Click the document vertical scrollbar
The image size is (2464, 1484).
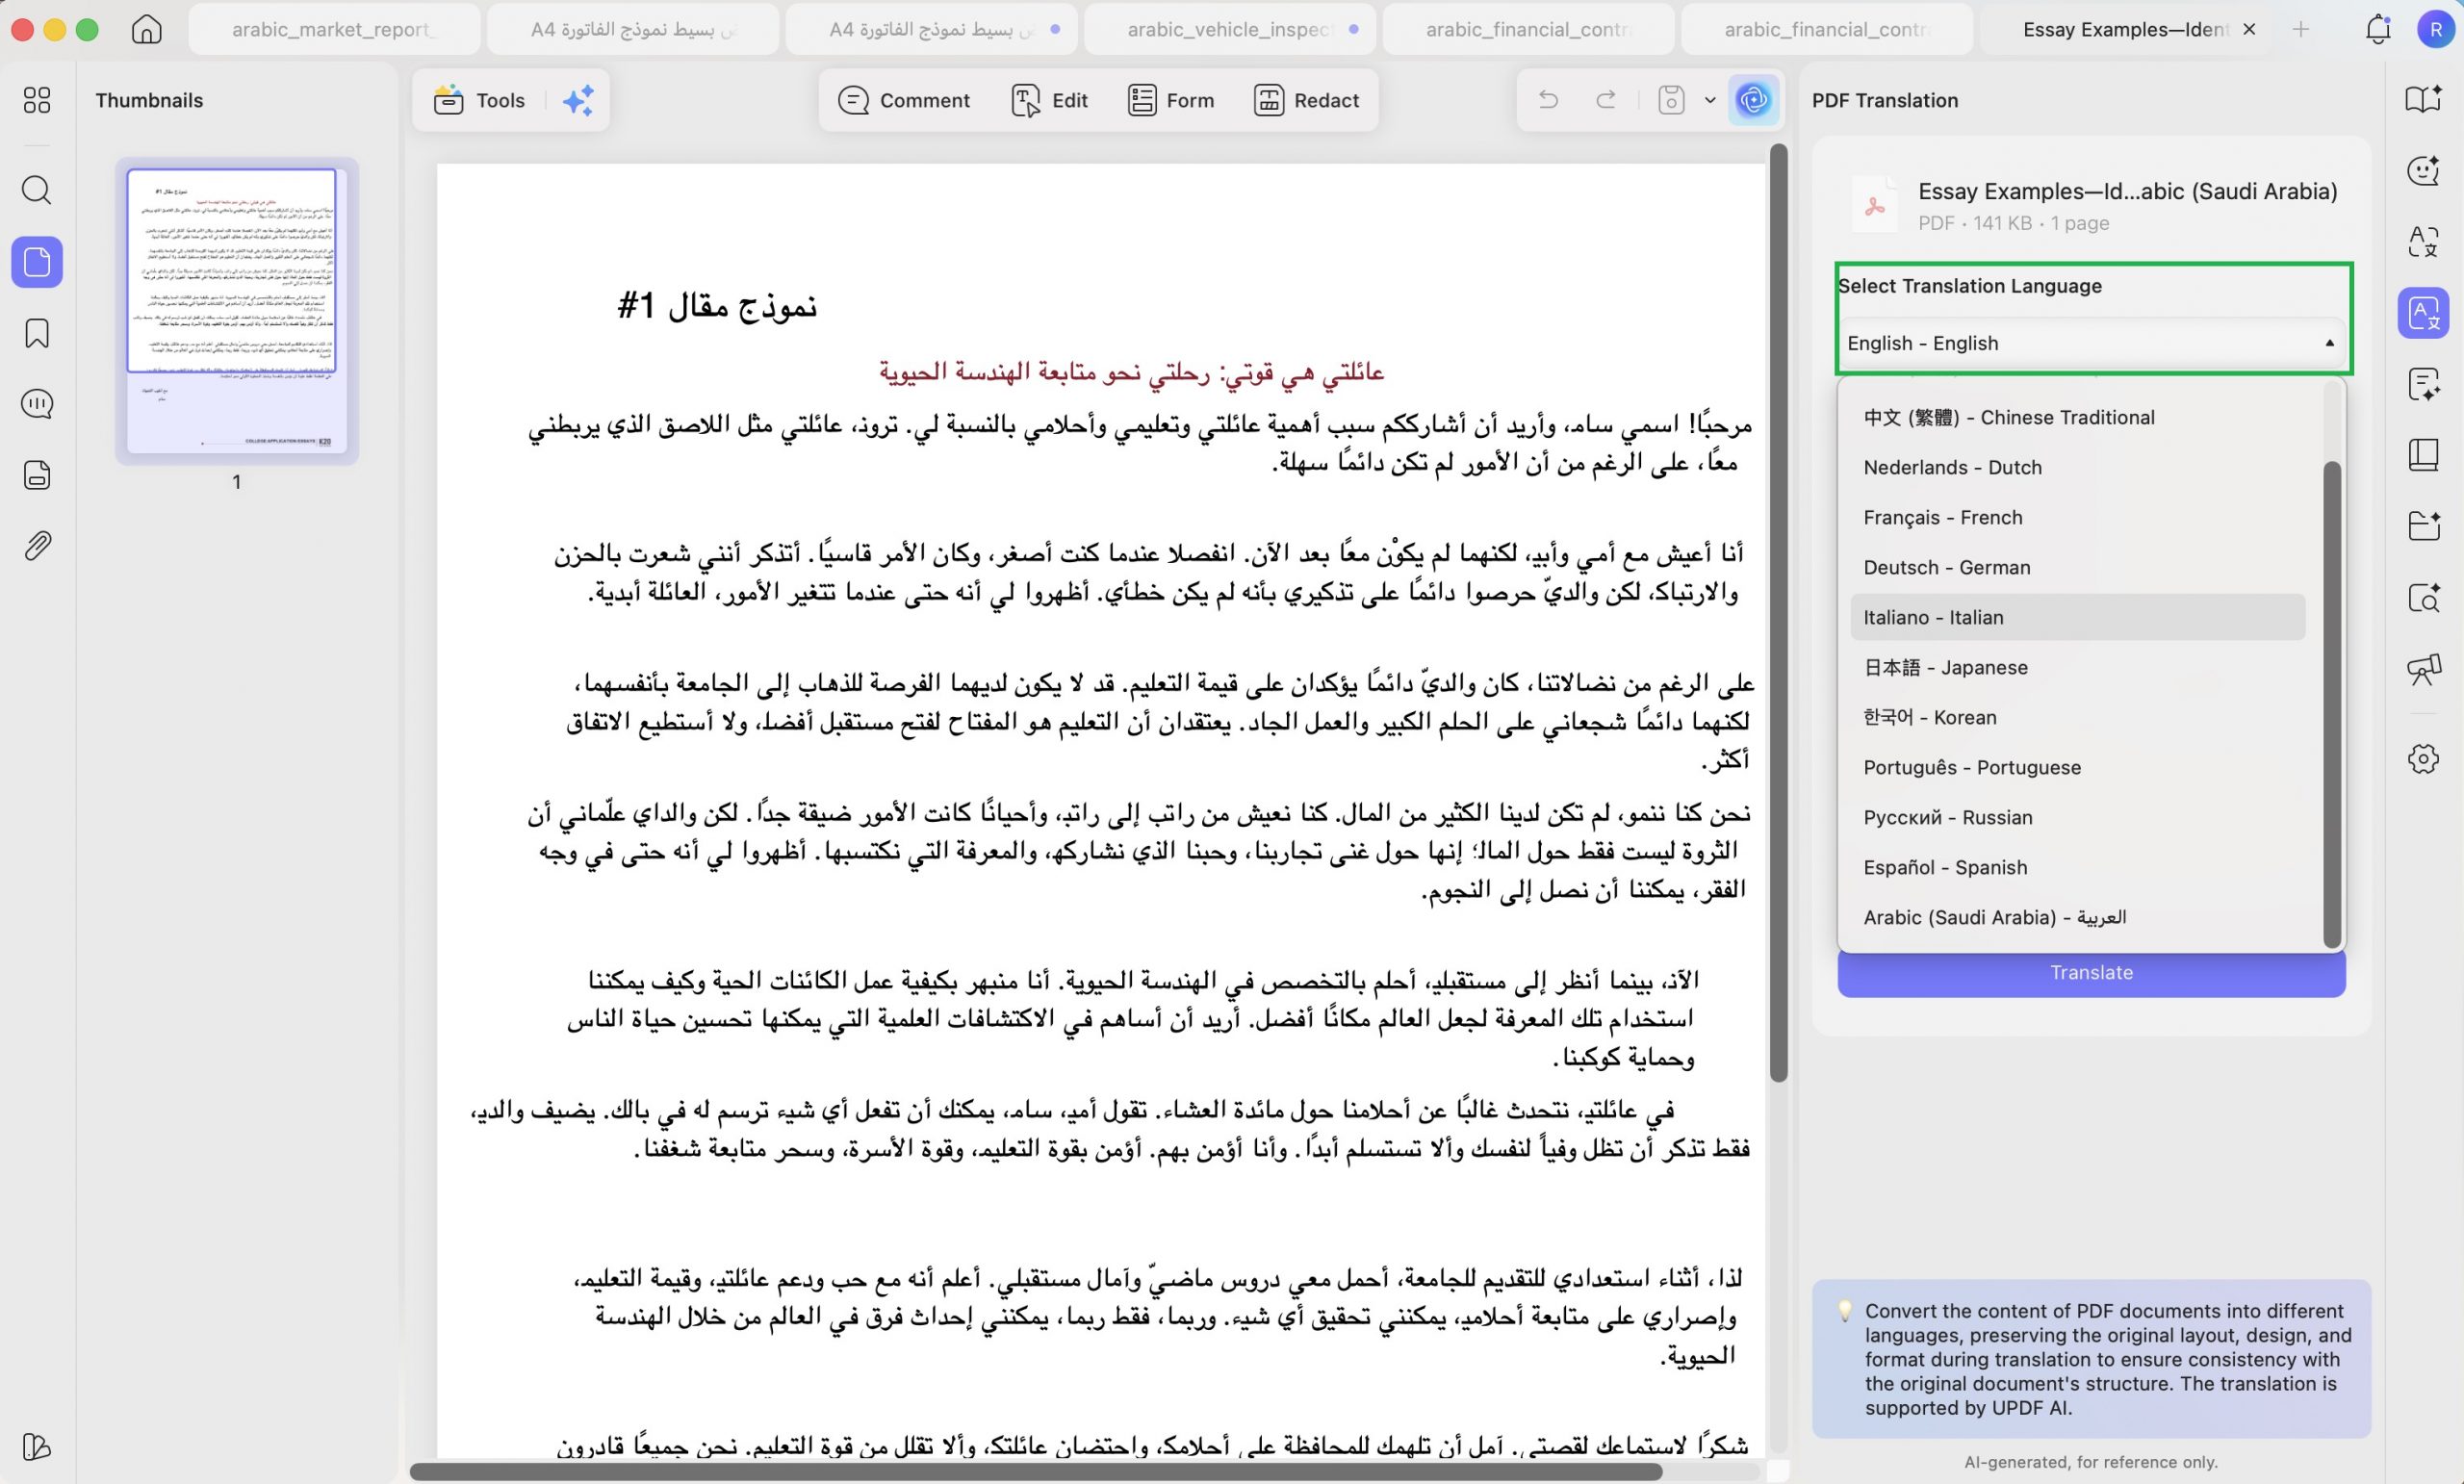coord(1778,613)
